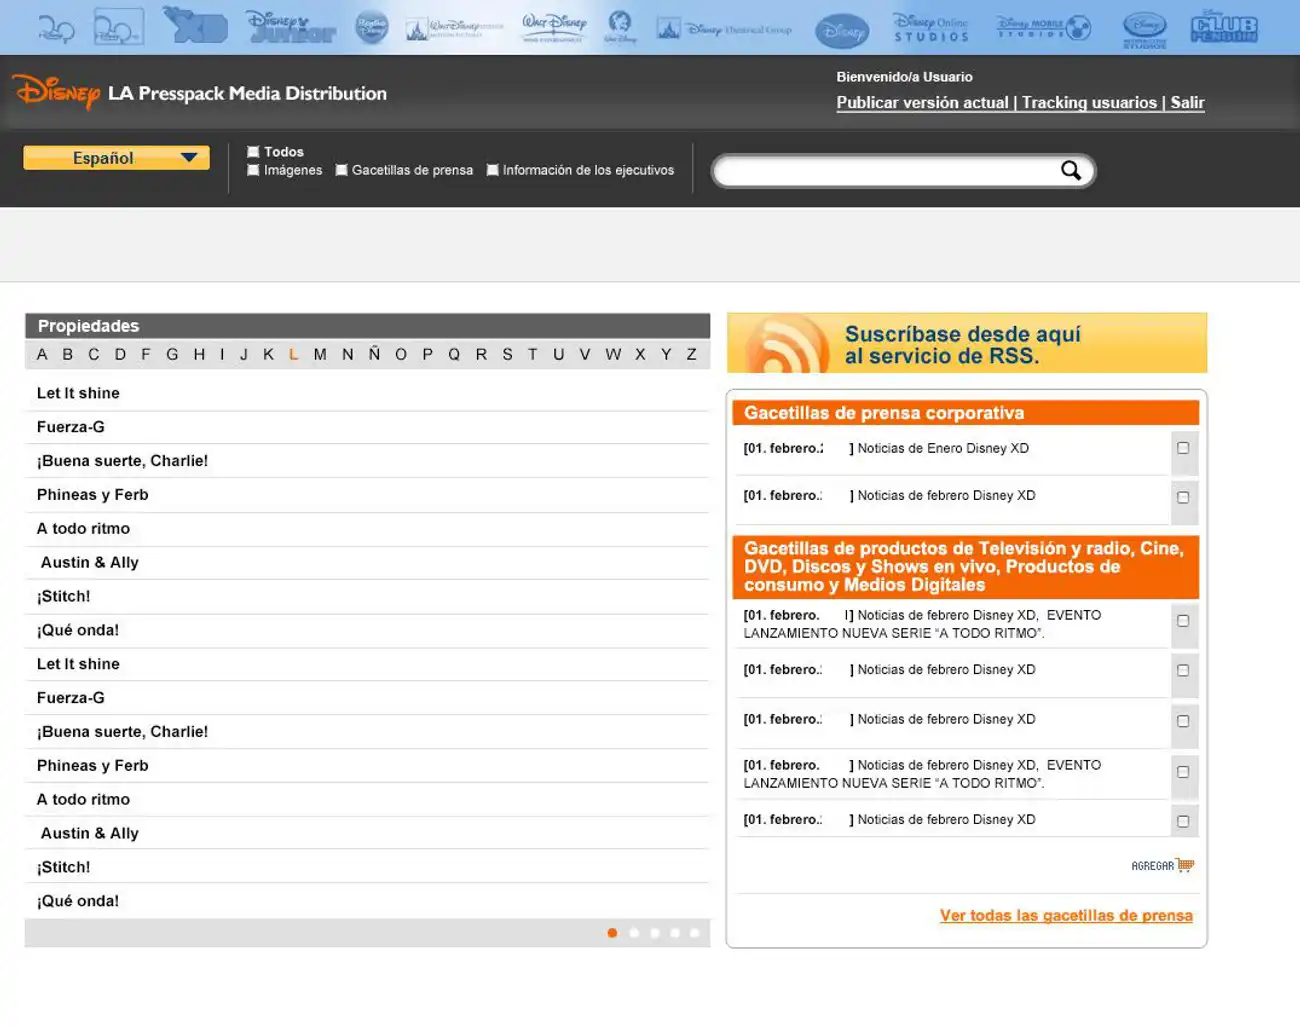Go to the Club Penguin logo
Viewport: 1300px width, 1028px height.
coord(1224,27)
